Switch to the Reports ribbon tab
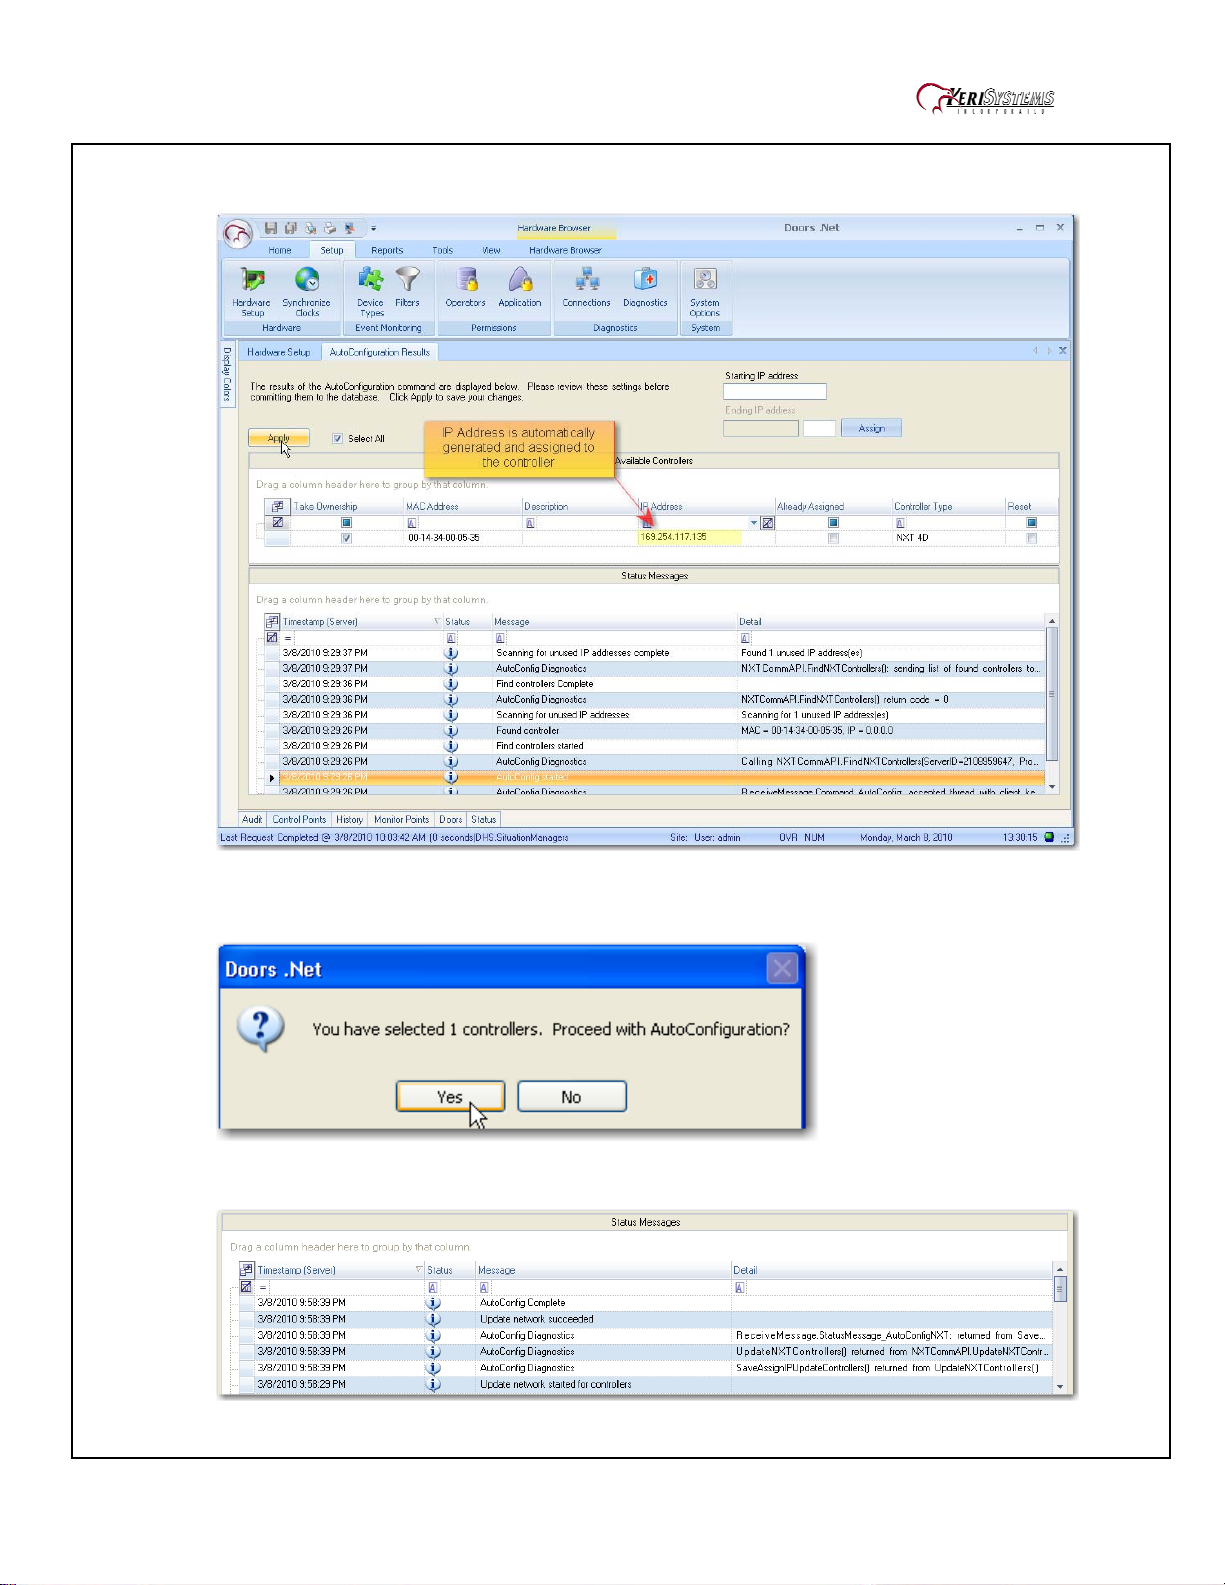 click(x=387, y=251)
